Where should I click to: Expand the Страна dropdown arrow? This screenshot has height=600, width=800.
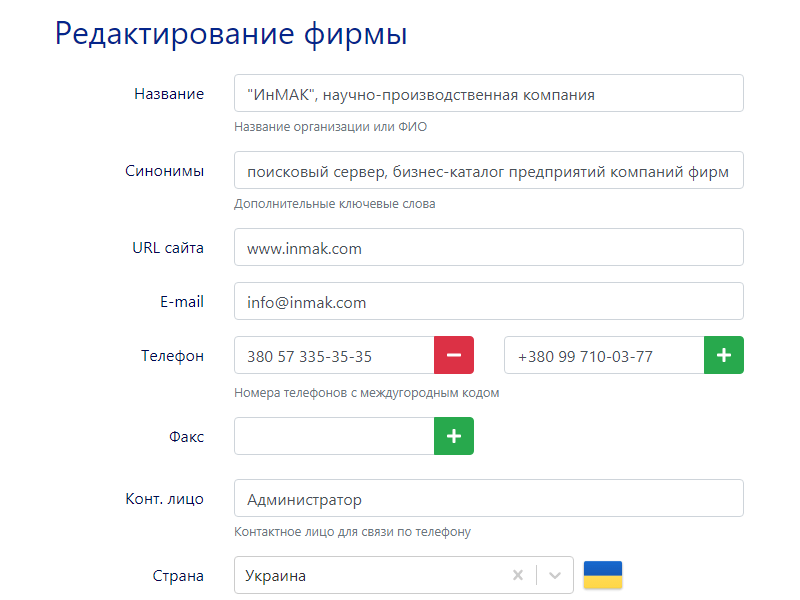pos(555,575)
